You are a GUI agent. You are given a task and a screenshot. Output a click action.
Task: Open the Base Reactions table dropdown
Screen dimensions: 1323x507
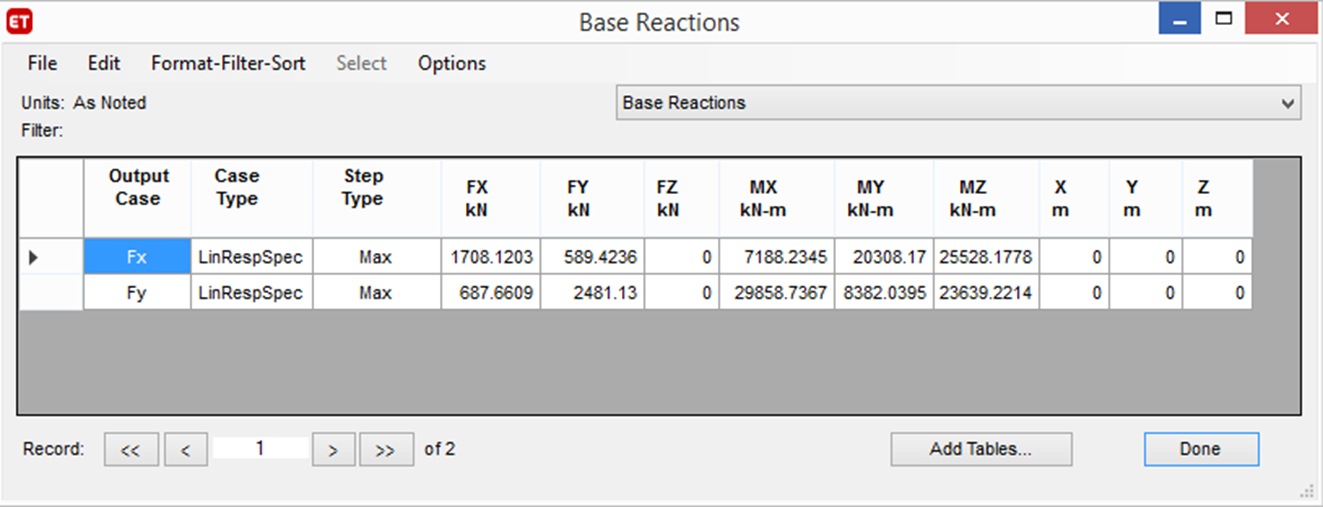pos(1287,103)
